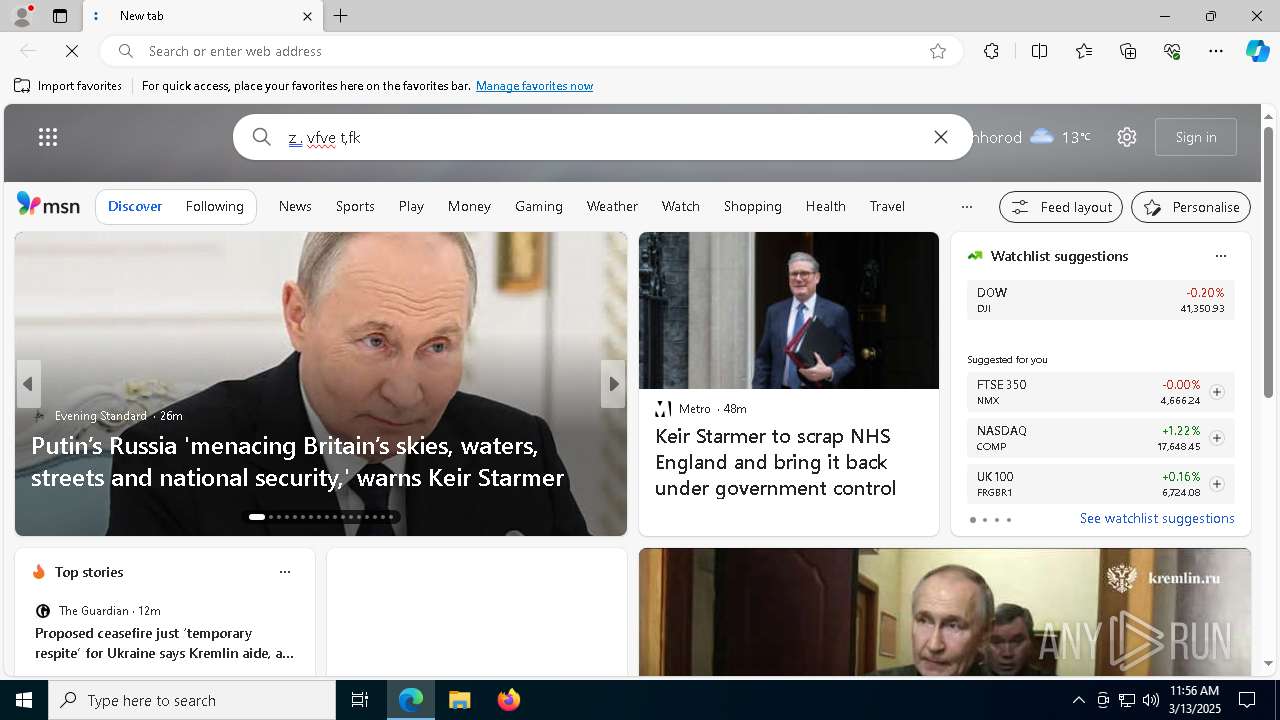Open File Explorer from taskbar

tap(460, 700)
